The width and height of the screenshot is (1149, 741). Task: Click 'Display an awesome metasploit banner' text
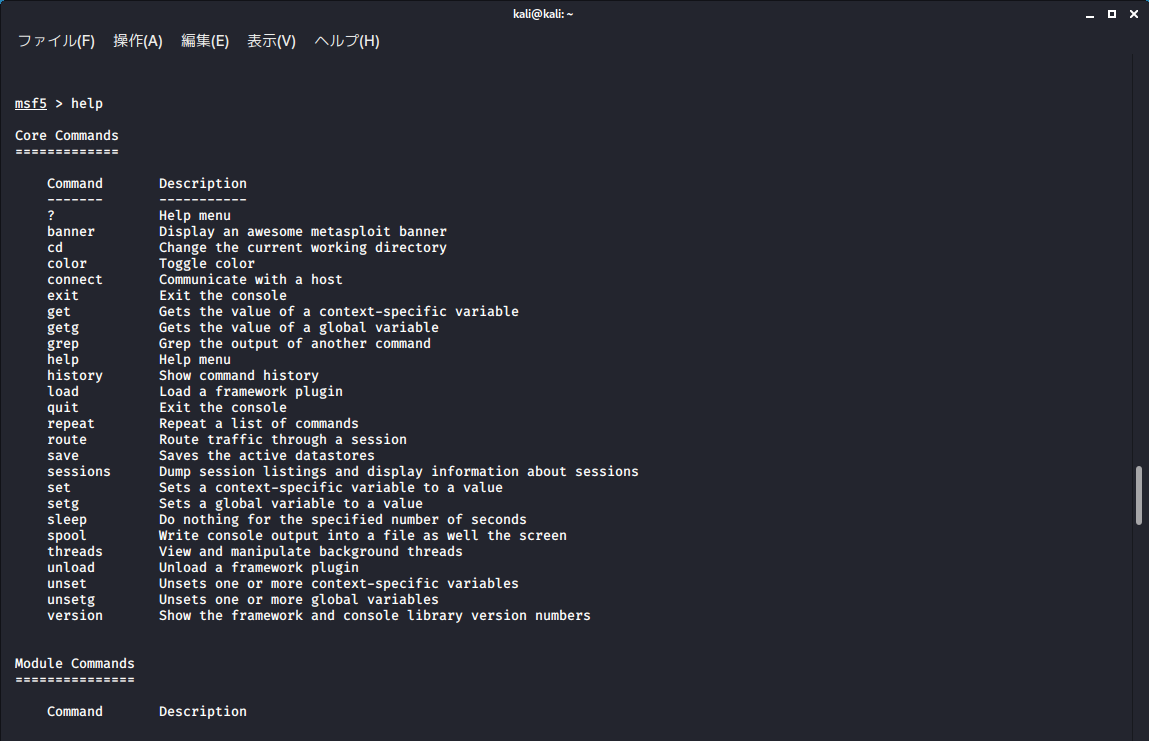[303, 232]
